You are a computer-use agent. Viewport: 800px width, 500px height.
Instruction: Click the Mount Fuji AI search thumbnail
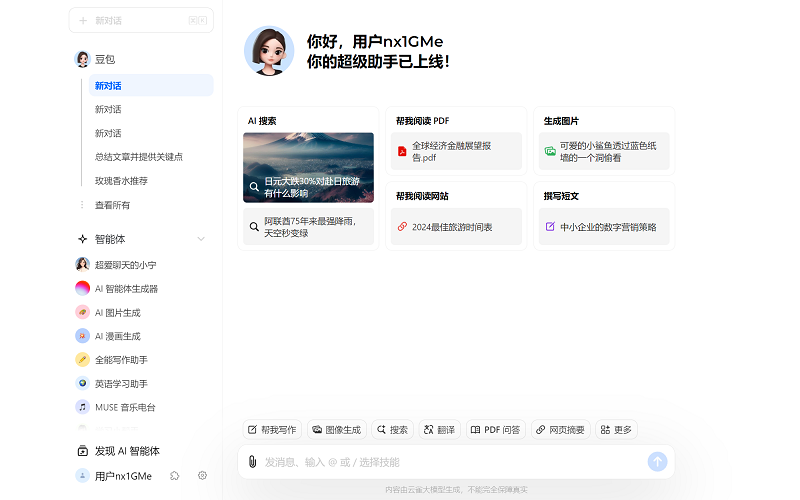point(308,167)
